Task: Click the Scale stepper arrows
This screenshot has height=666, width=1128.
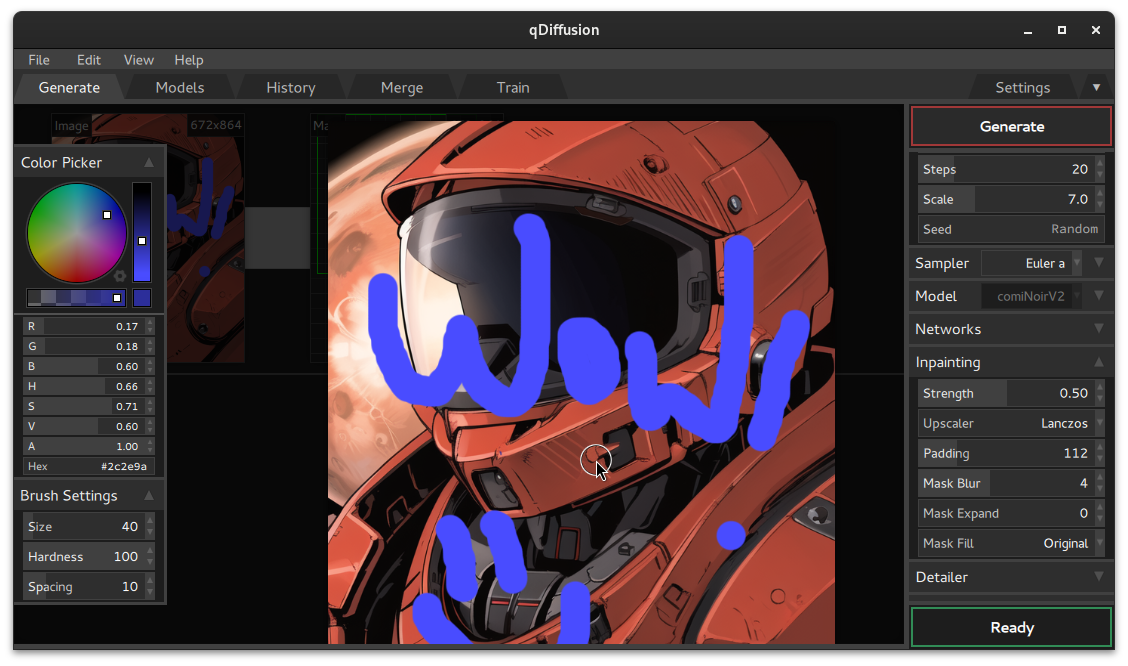Action: (x=1099, y=199)
